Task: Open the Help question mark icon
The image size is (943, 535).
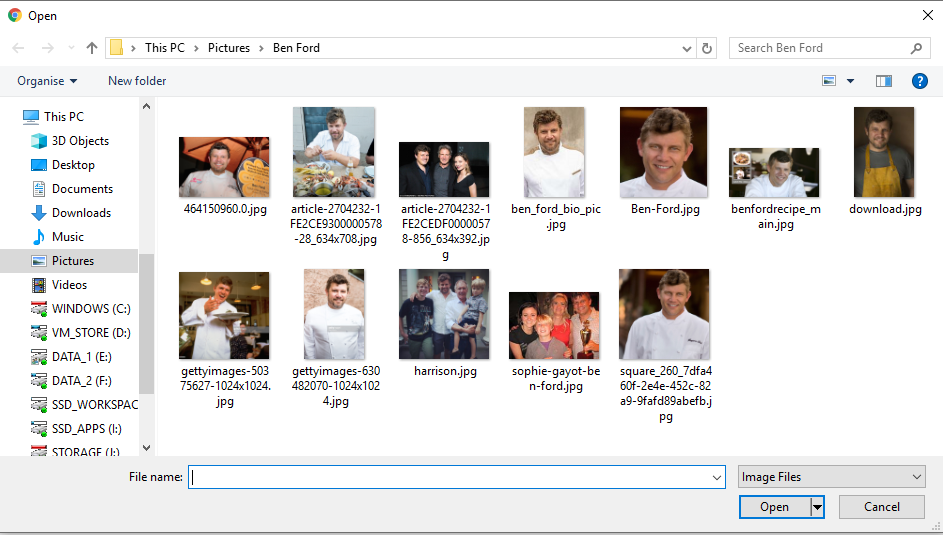Action: [919, 81]
